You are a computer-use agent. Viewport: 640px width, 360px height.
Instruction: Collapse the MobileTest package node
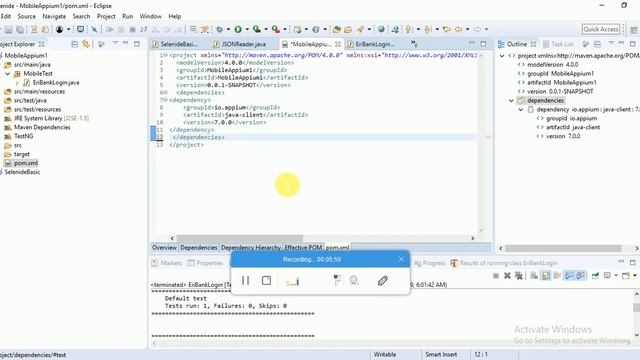click(8, 74)
